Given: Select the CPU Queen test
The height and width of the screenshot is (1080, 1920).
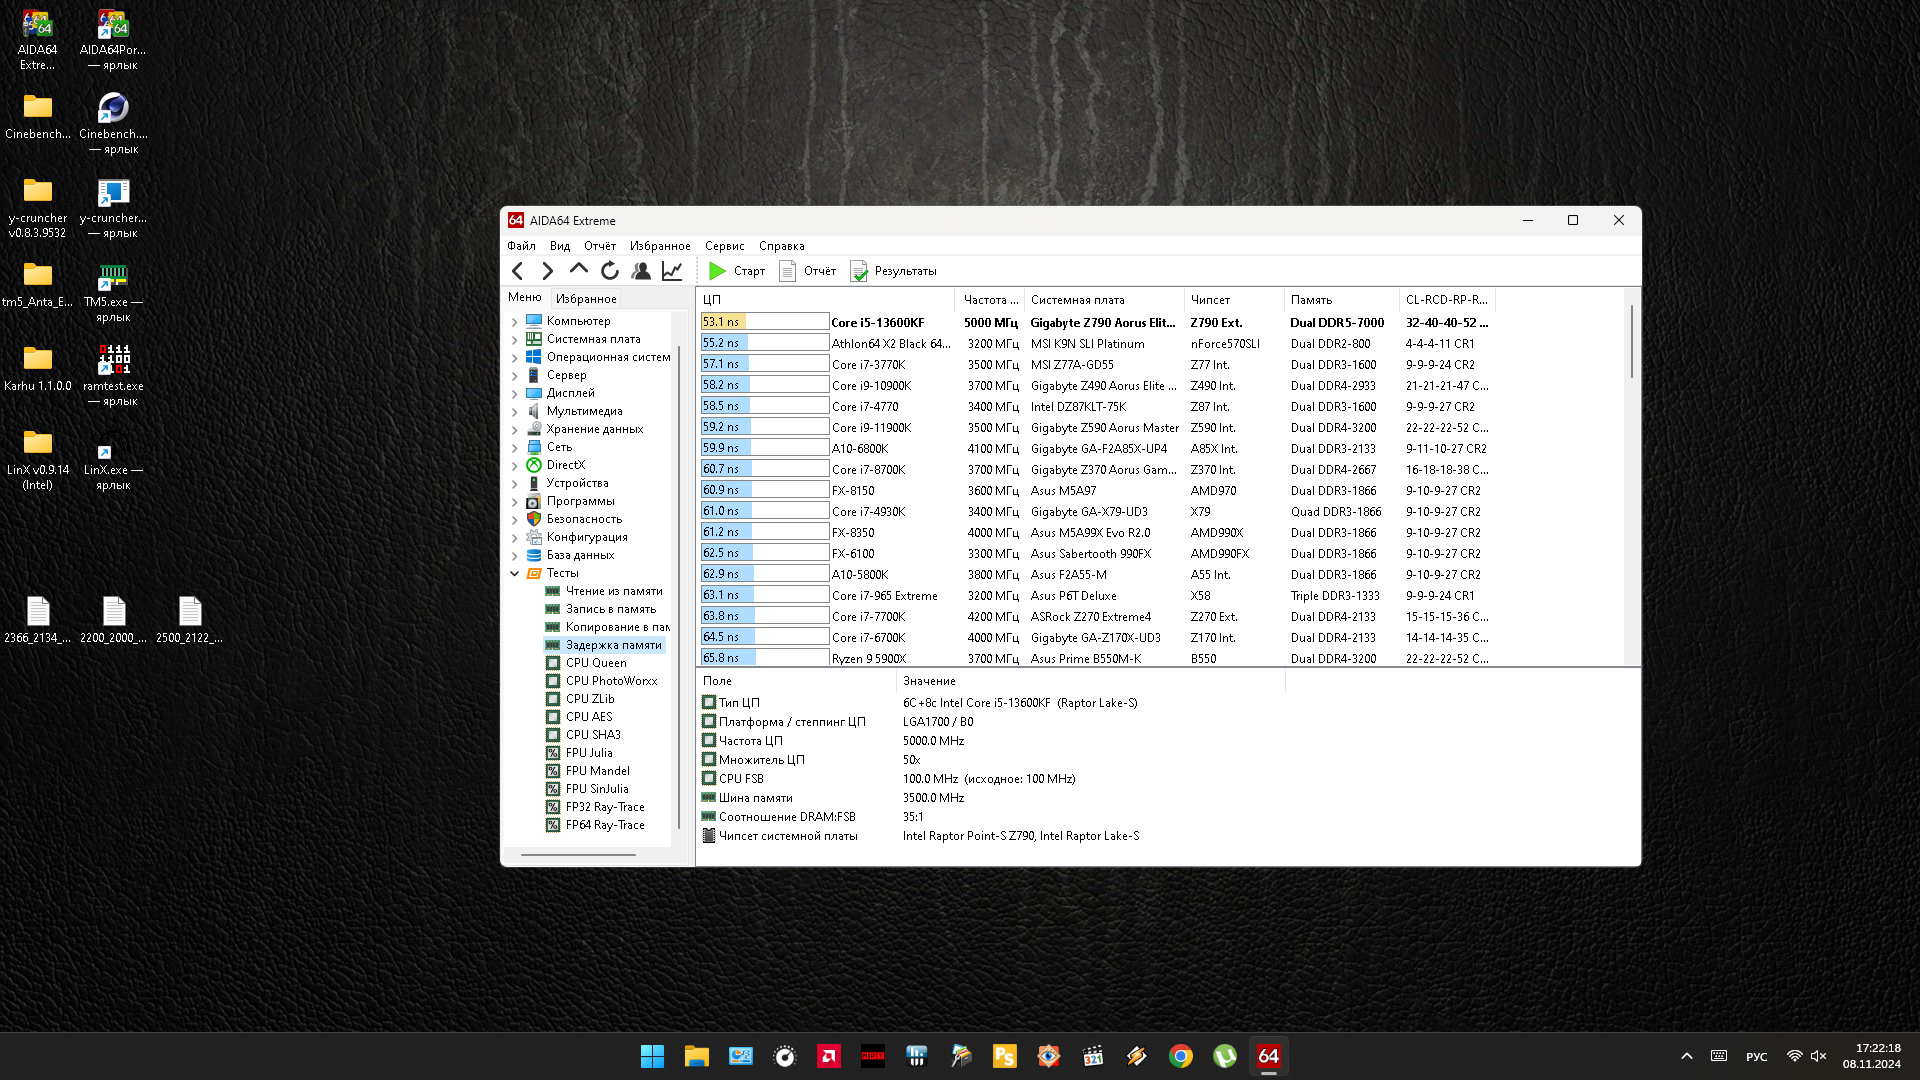Looking at the screenshot, I should coord(596,663).
